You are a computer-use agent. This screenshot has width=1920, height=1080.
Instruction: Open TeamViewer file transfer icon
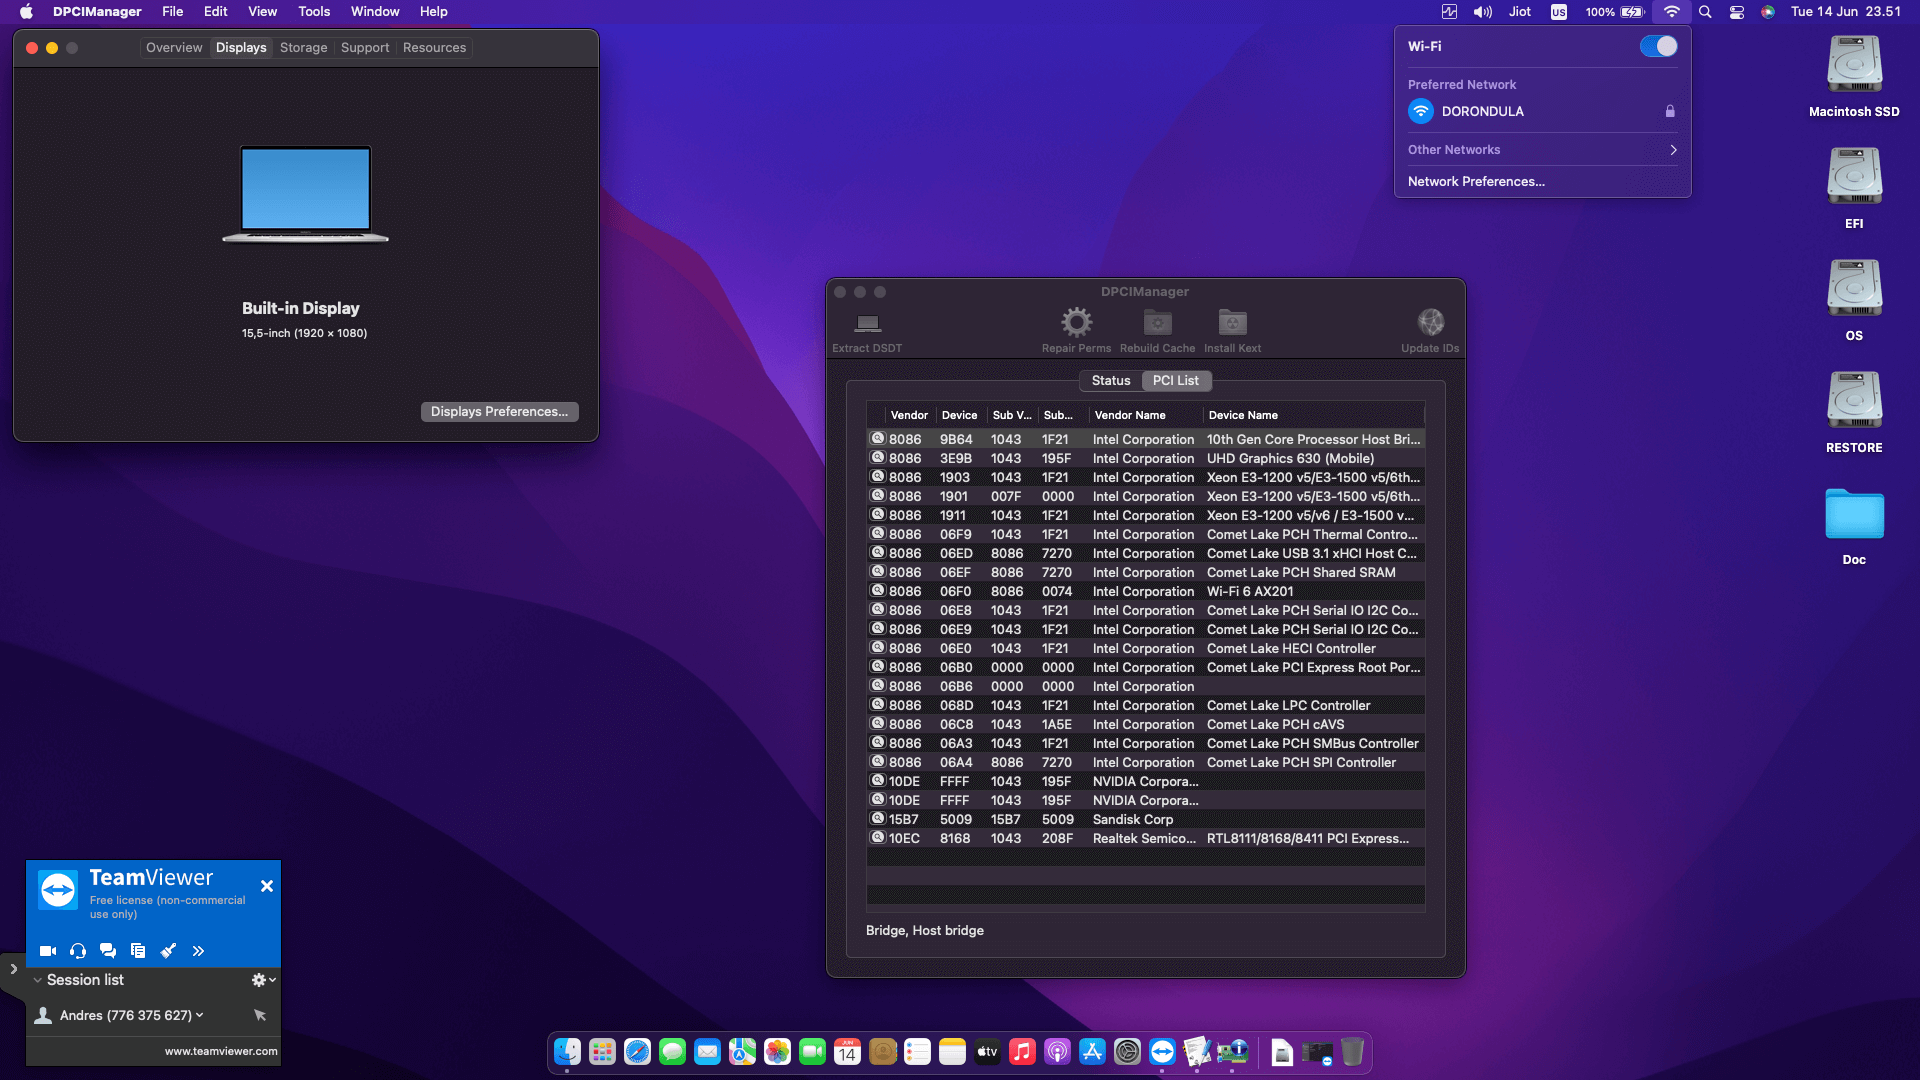138,951
